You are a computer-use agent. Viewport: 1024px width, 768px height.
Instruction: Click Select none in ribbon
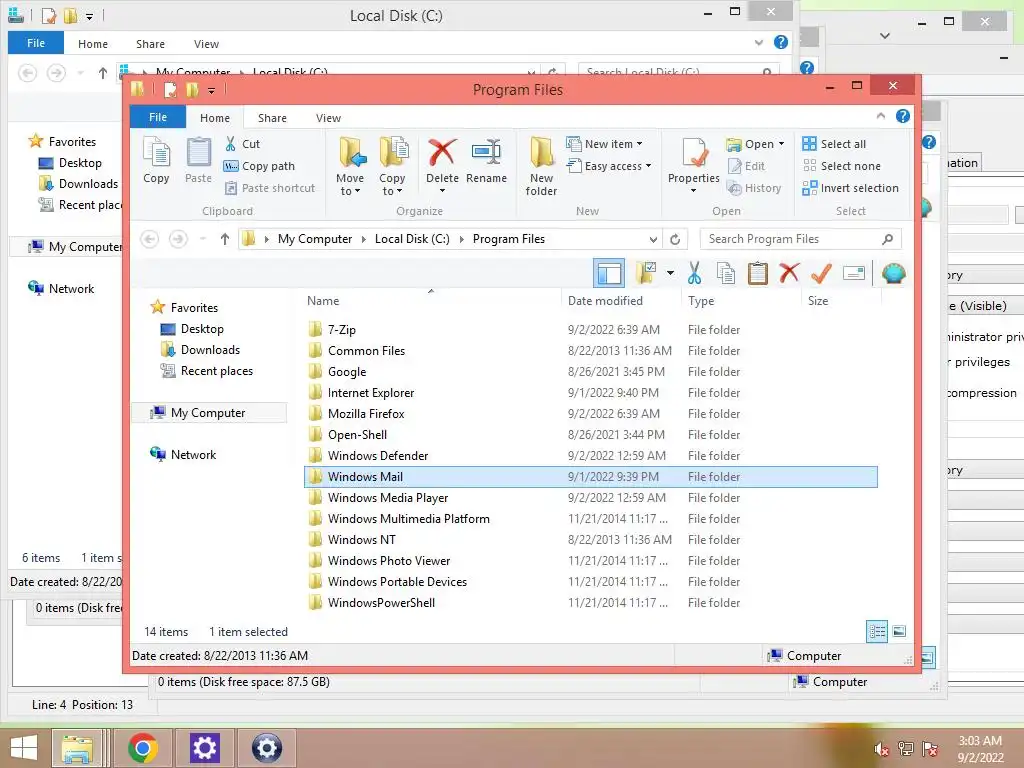(x=842, y=166)
